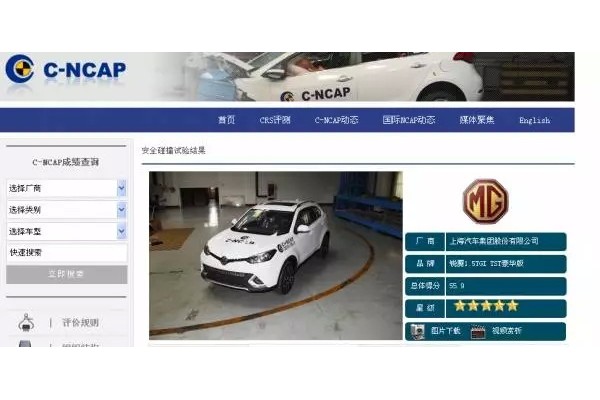The image size is (600, 400).
Task: Select the 锐腾1.5TGI TST豪华版 model text
Action: point(486,264)
